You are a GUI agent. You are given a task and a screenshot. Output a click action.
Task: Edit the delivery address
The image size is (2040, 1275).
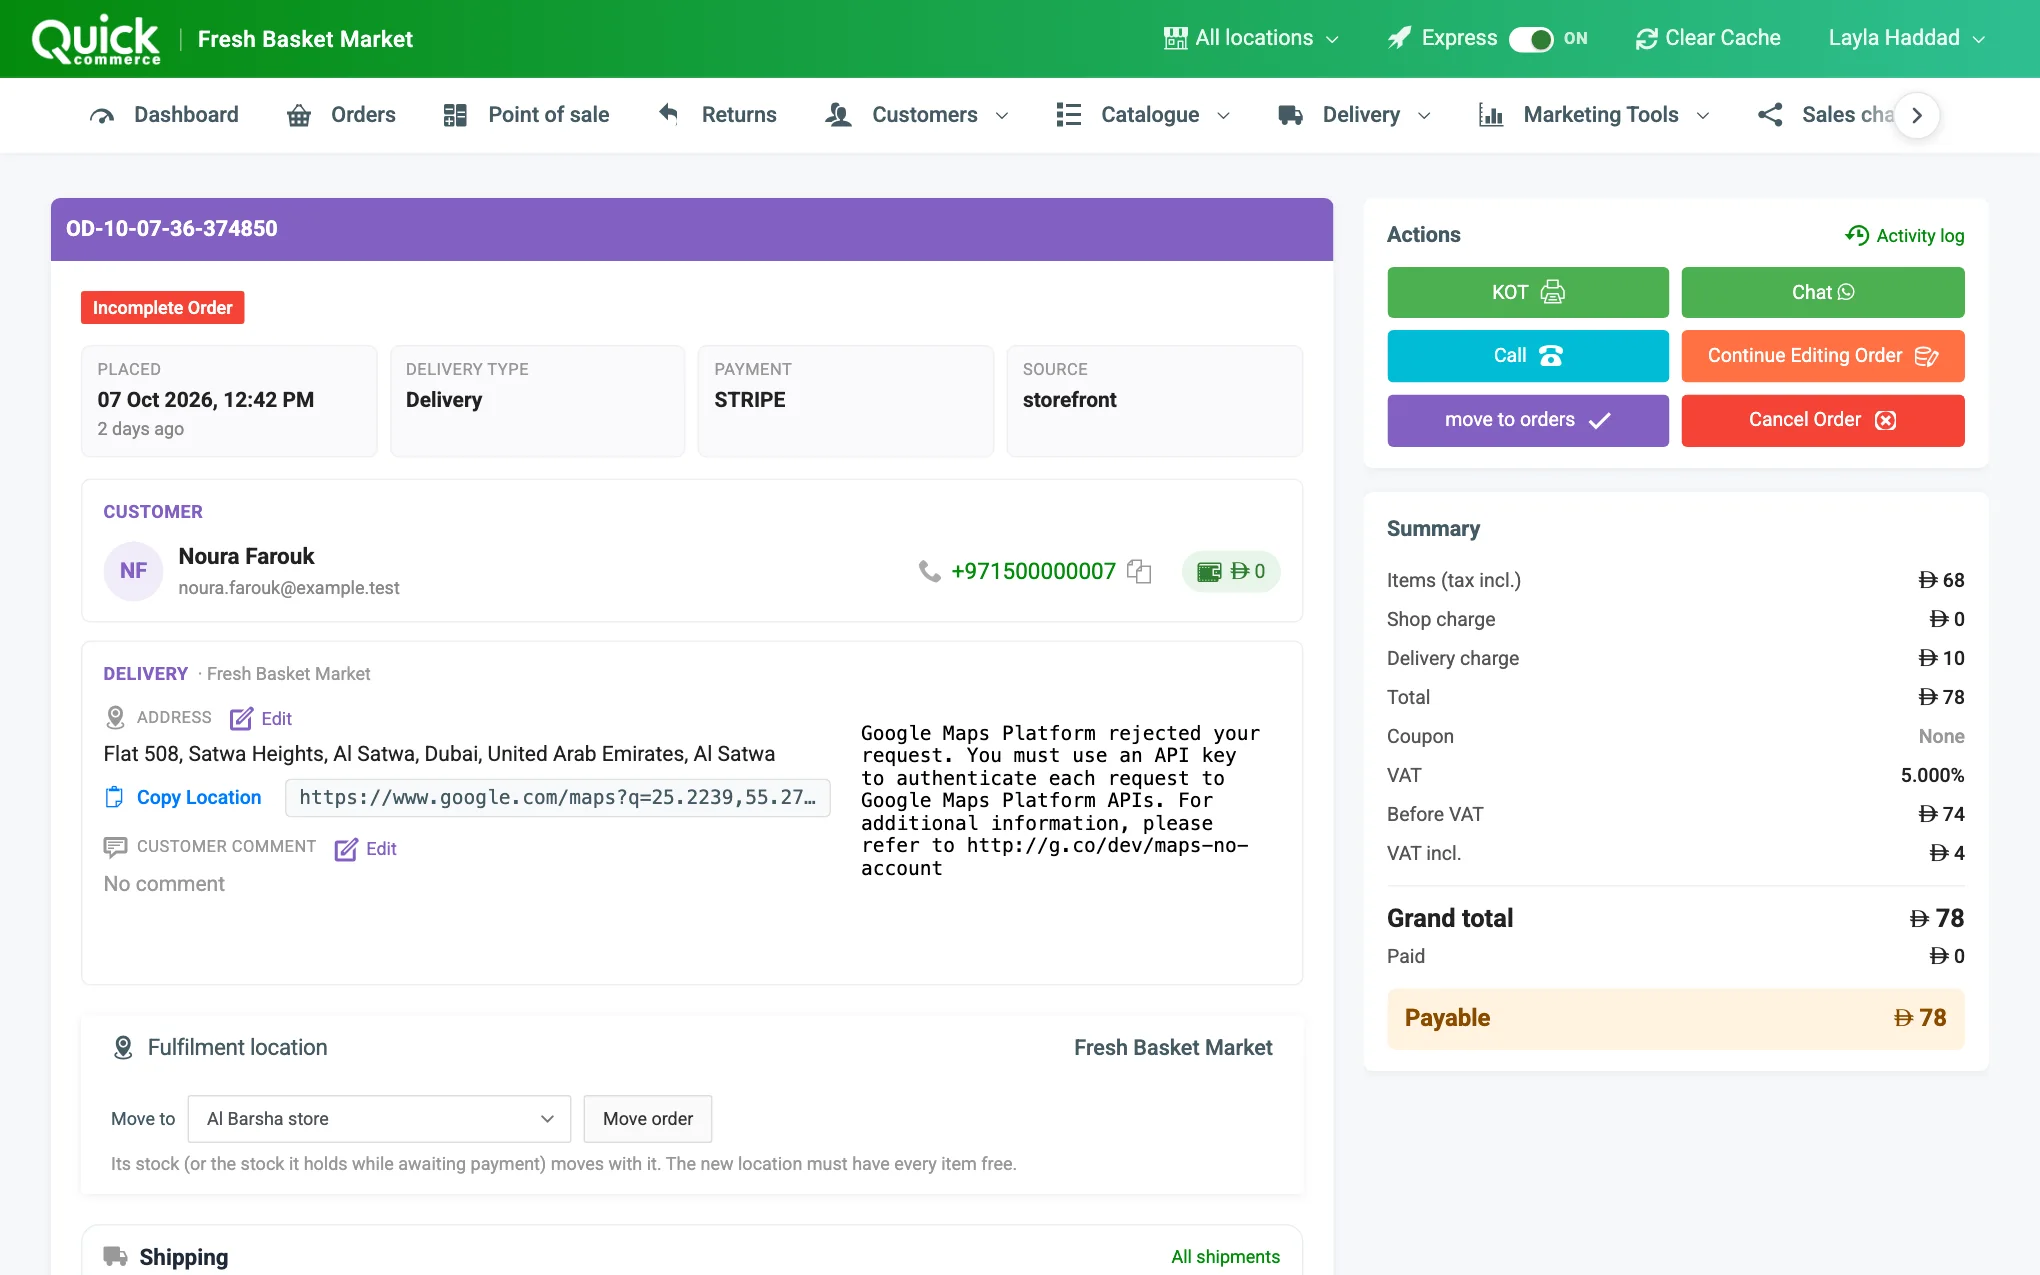pyautogui.click(x=261, y=719)
